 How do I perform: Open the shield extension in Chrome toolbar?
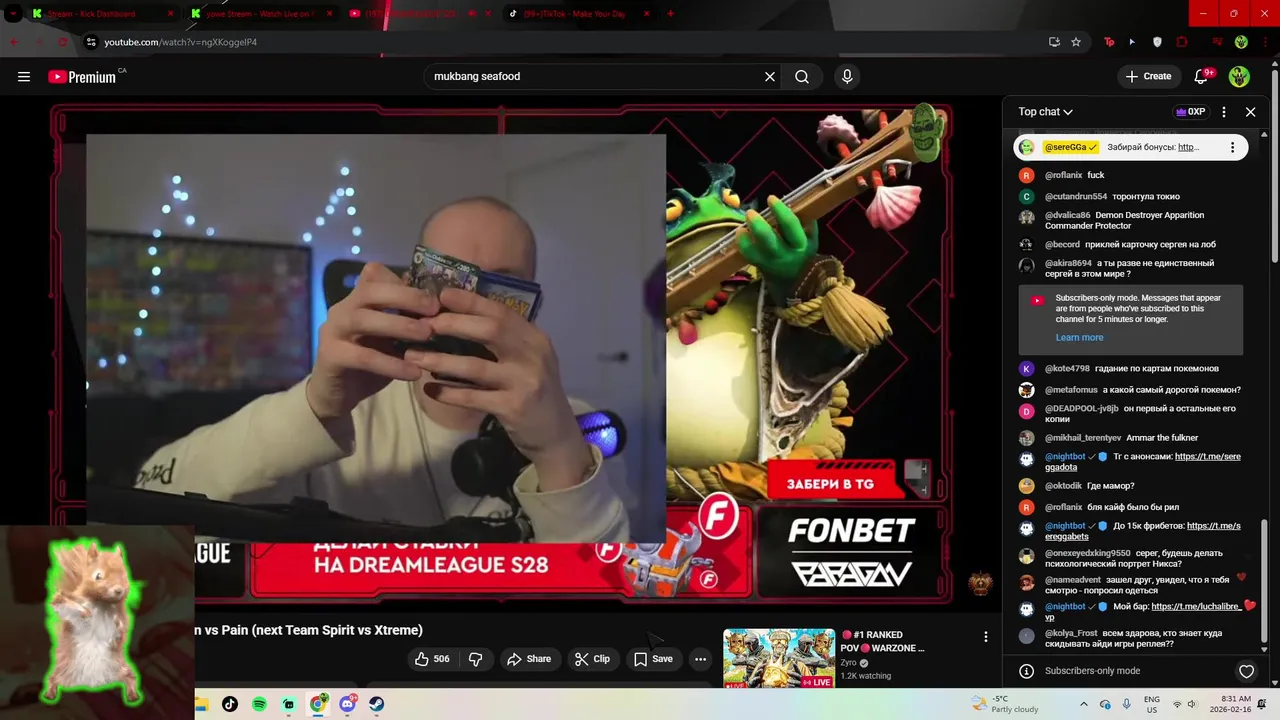pos(1157,42)
